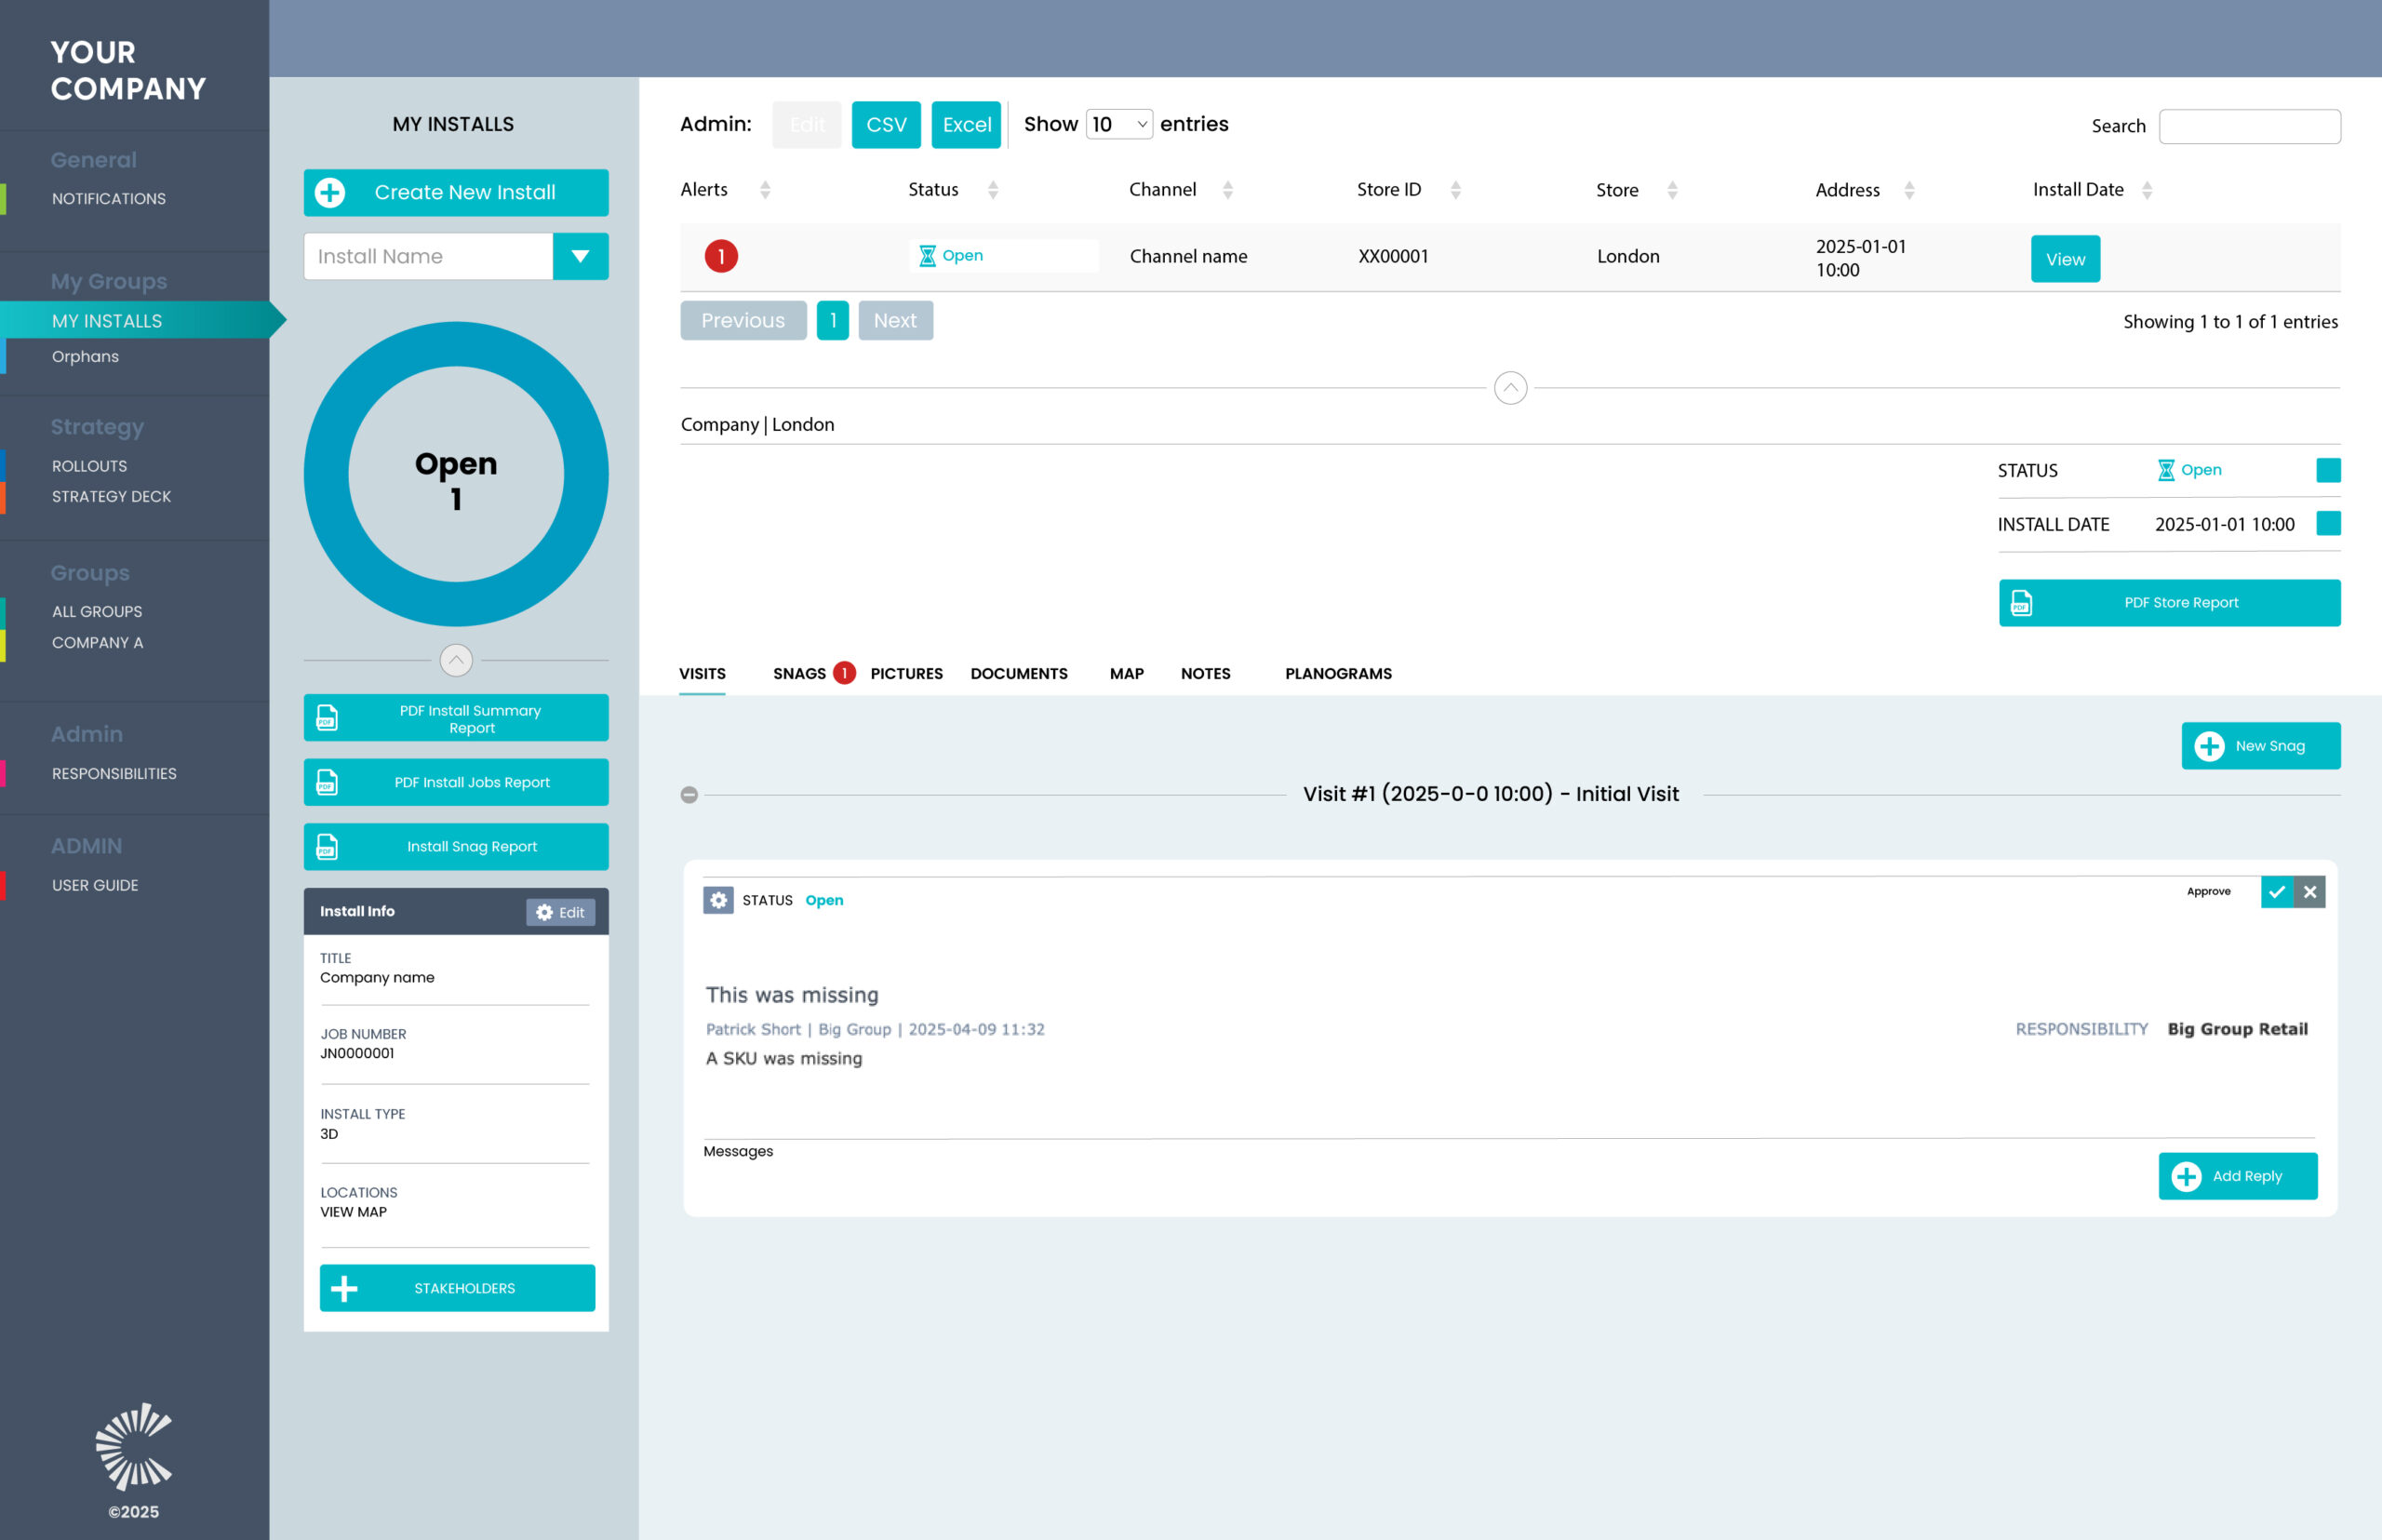Open NOTIFICATIONS in the sidebar
The height and width of the screenshot is (1540, 2382).
point(109,199)
